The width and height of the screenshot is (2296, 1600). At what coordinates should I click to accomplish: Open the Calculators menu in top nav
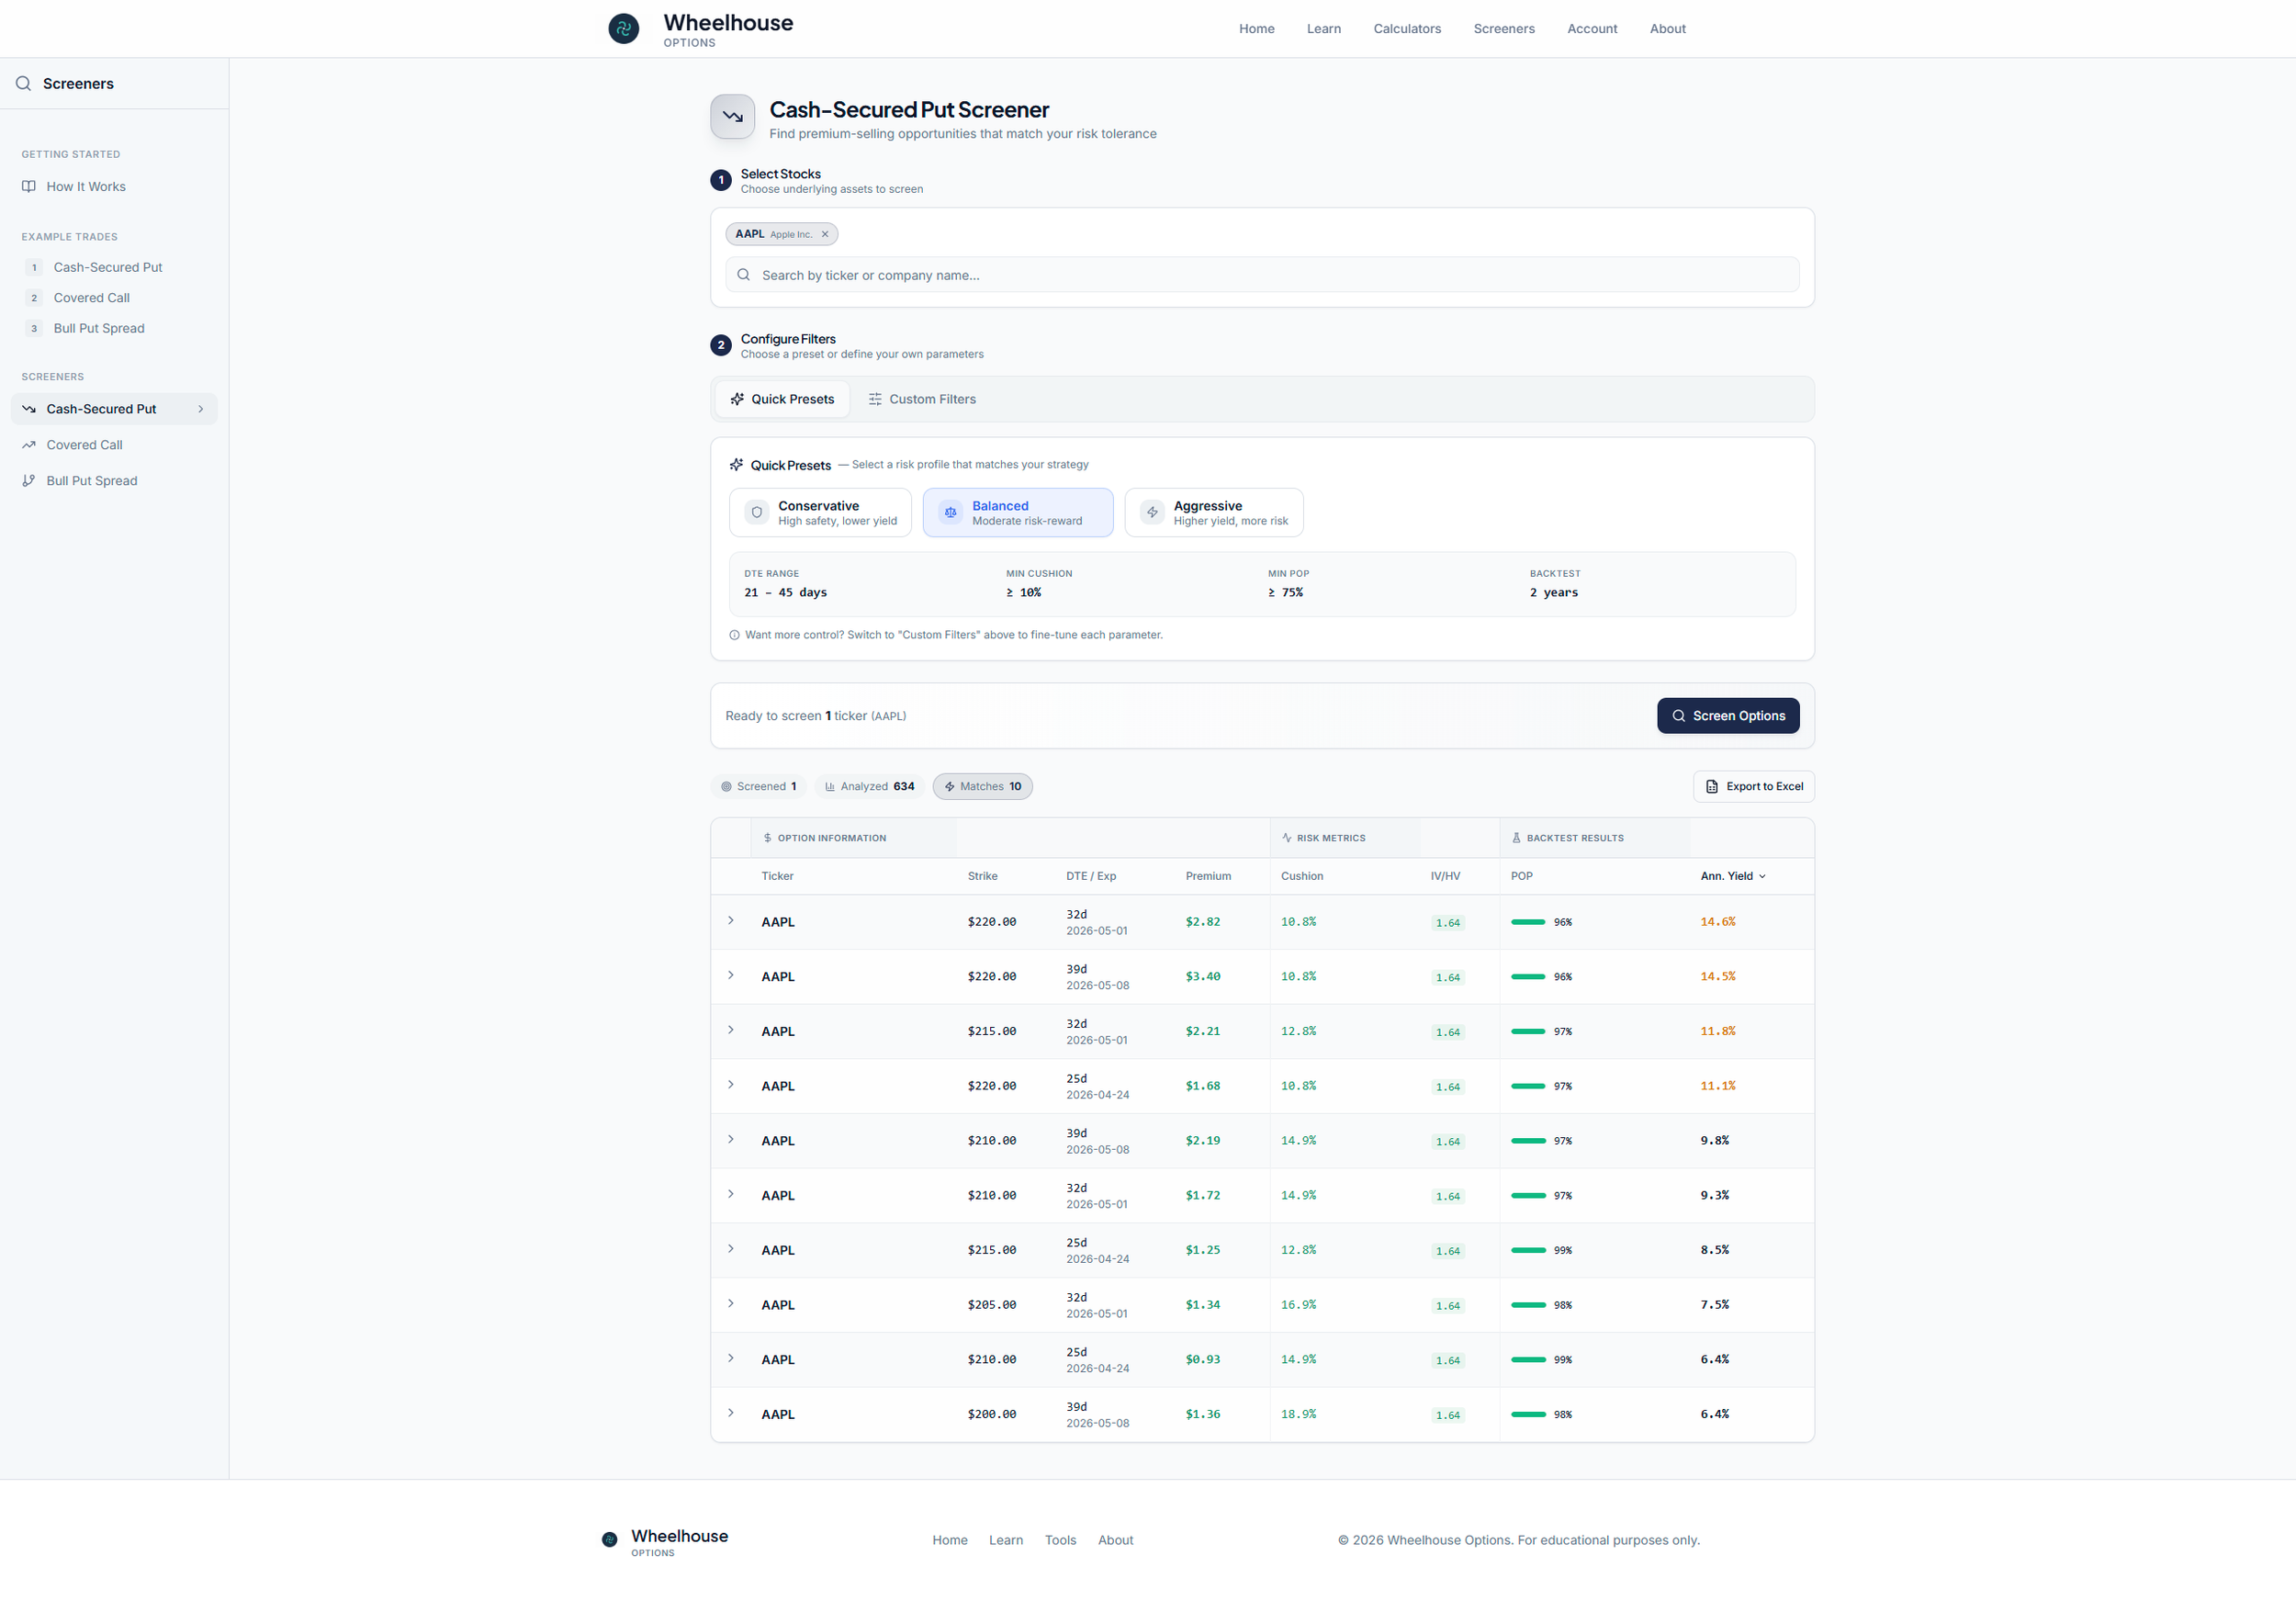tap(1406, 29)
